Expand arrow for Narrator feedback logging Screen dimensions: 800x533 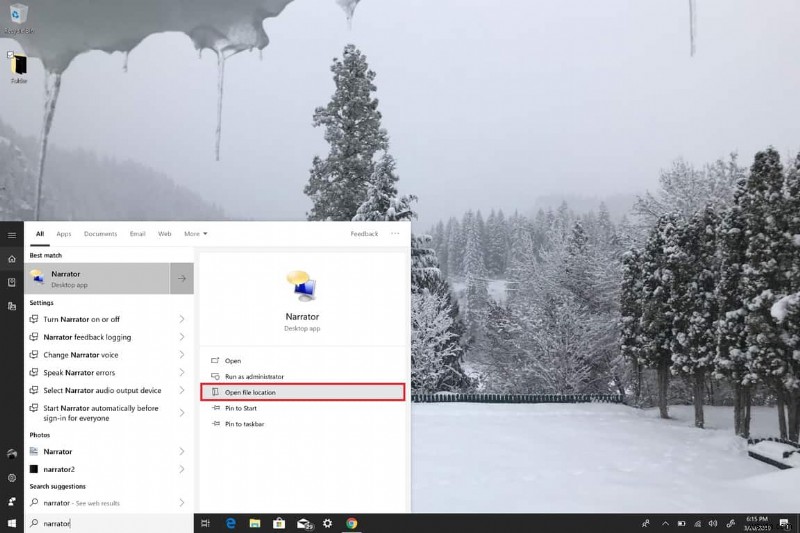[x=182, y=337]
